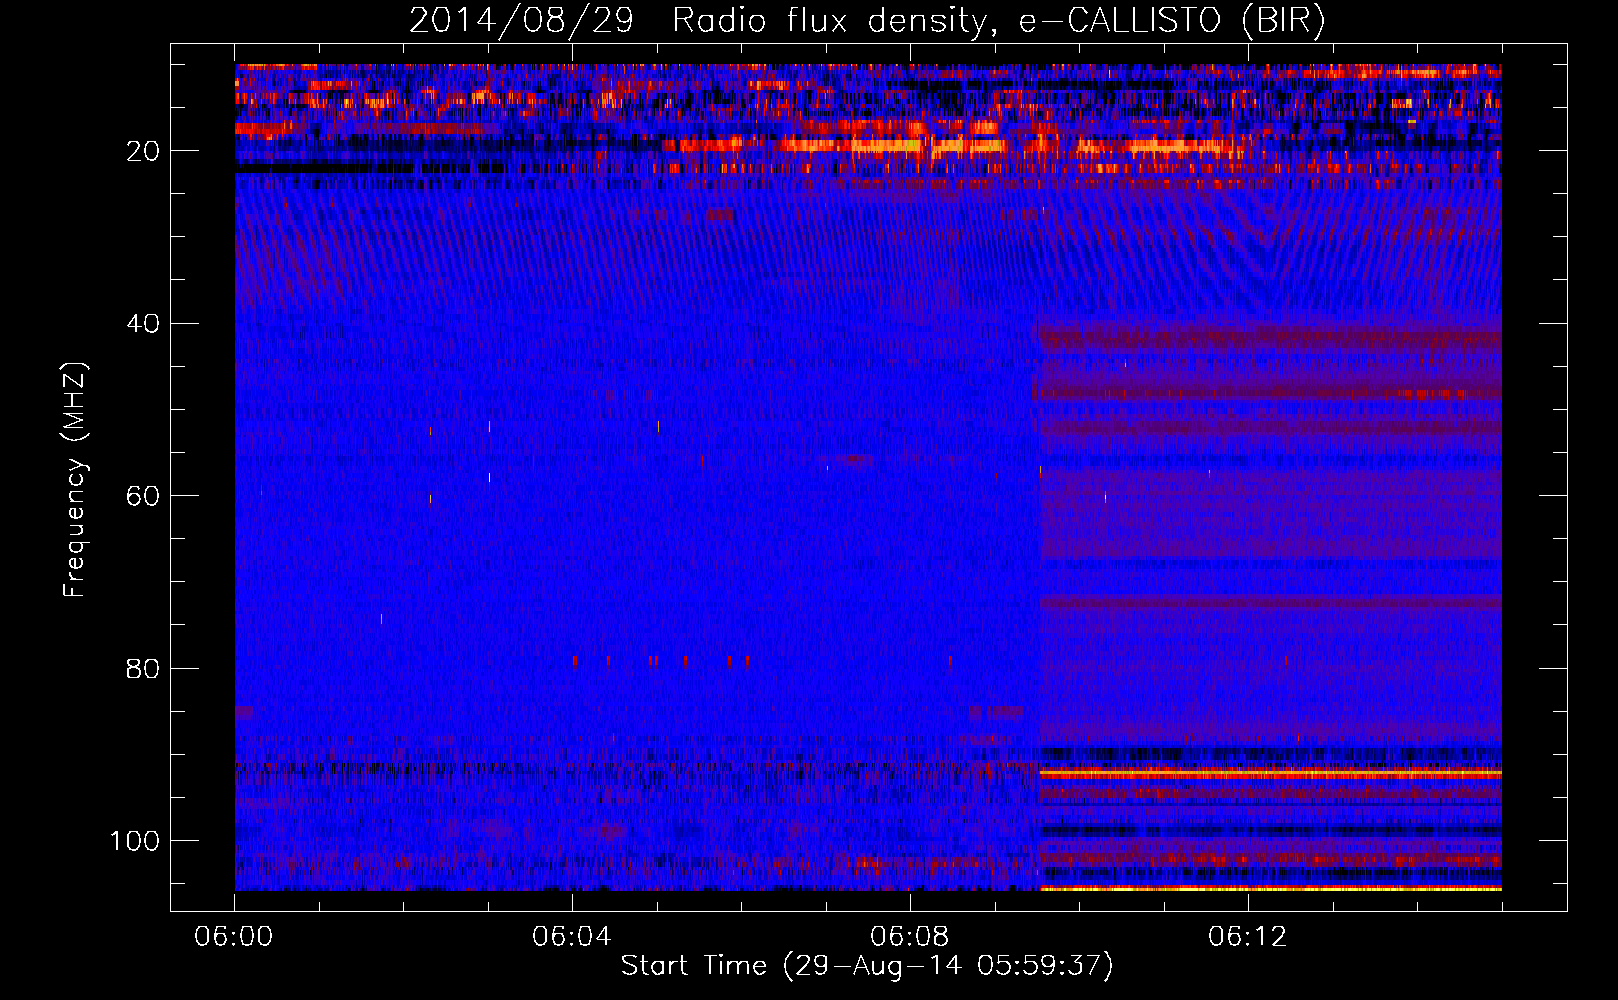Click the 100 MHz frequency tick label
The width and height of the screenshot is (1618, 1000).
(x=135, y=841)
